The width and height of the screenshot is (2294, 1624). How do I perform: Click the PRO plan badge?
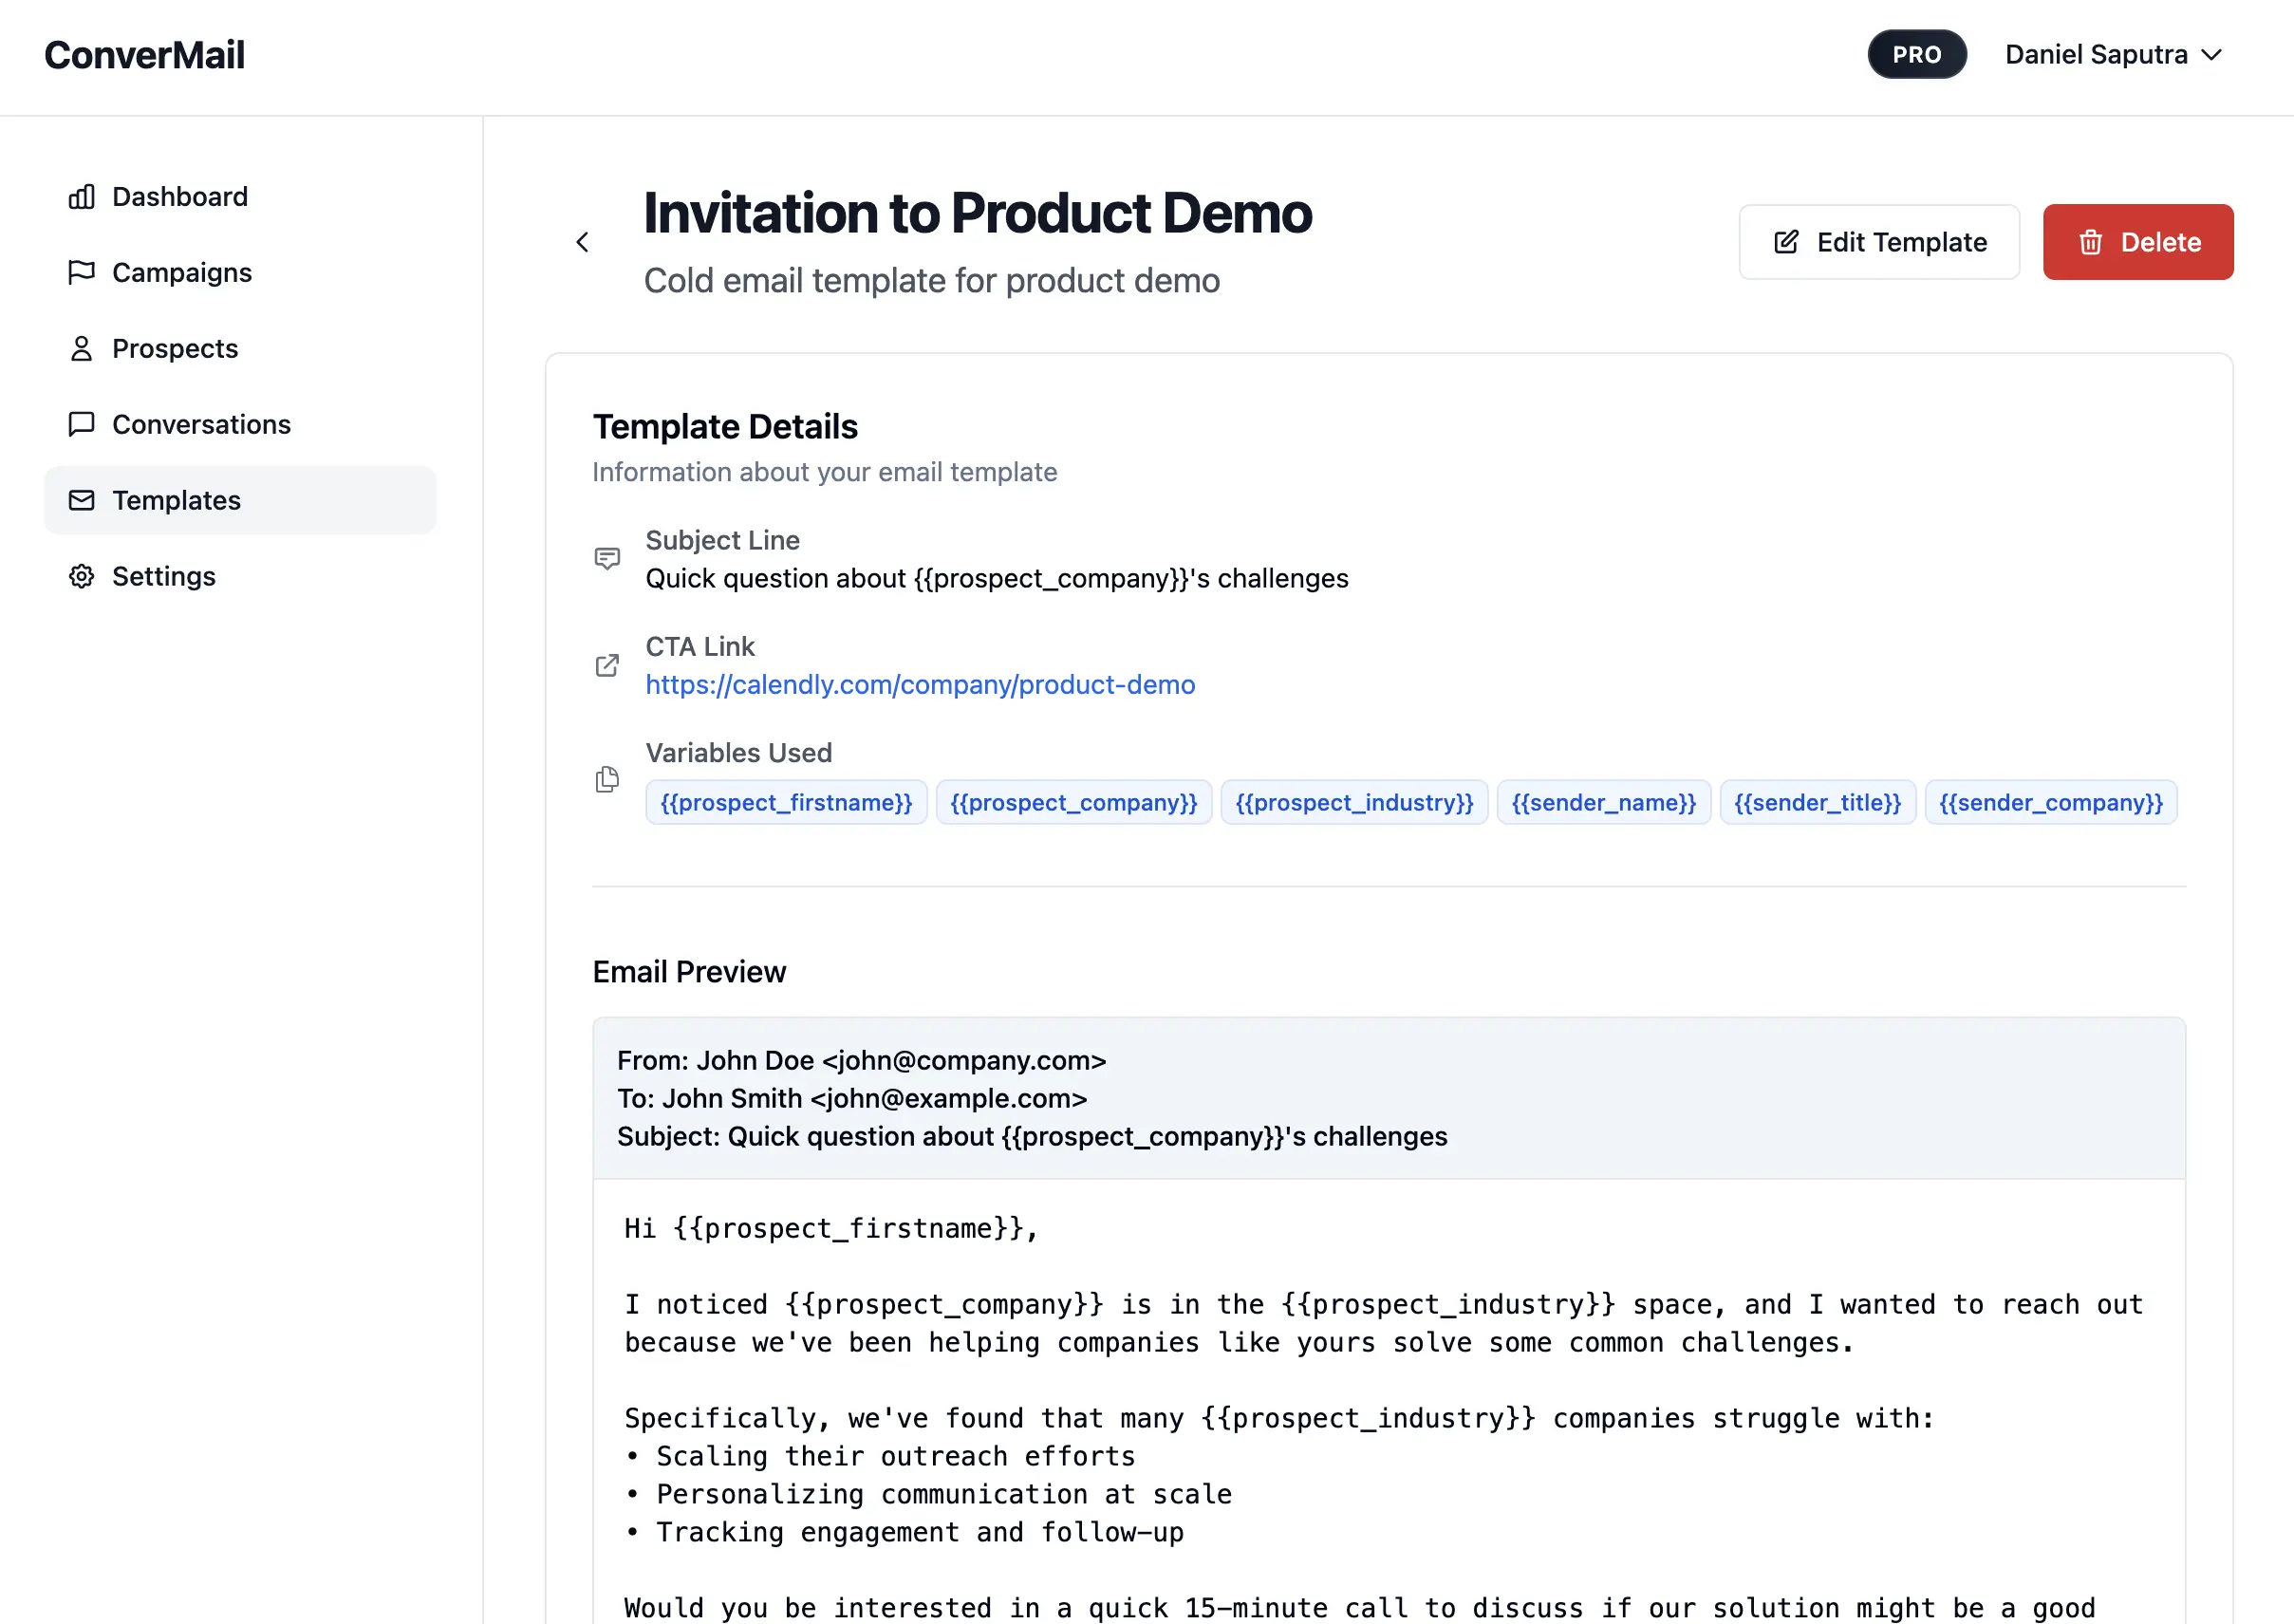(x=1916, y=55)
